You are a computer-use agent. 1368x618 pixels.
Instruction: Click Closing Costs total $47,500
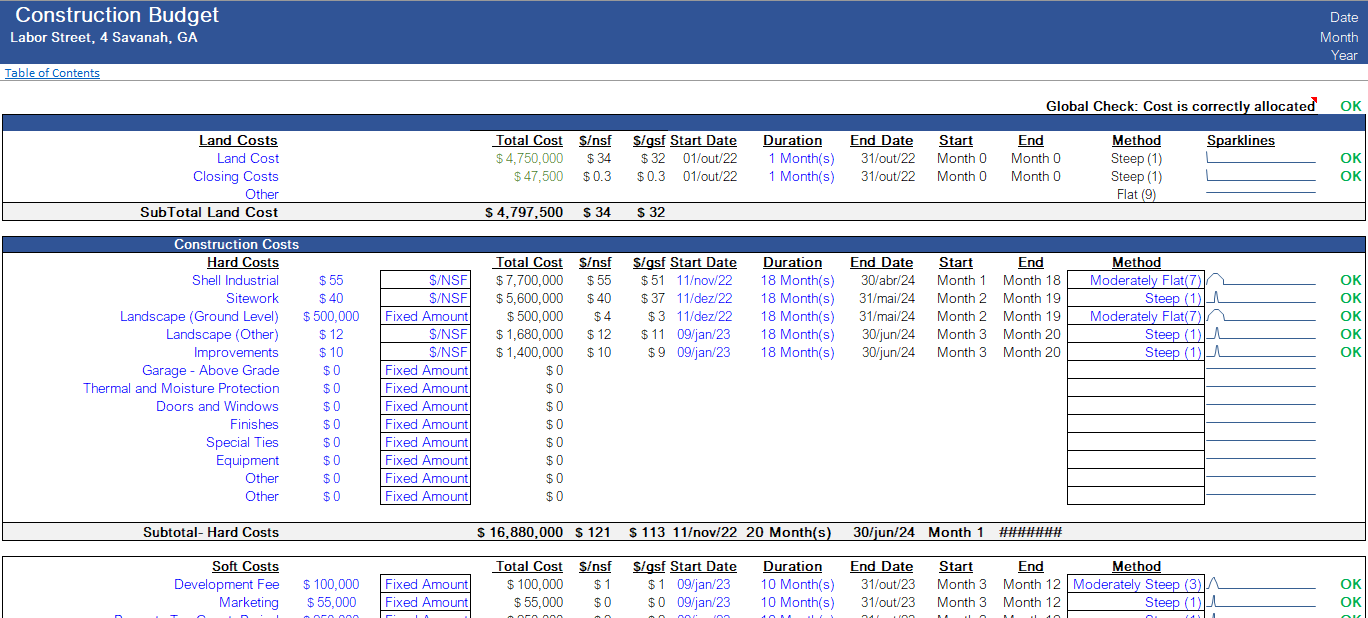538,177
